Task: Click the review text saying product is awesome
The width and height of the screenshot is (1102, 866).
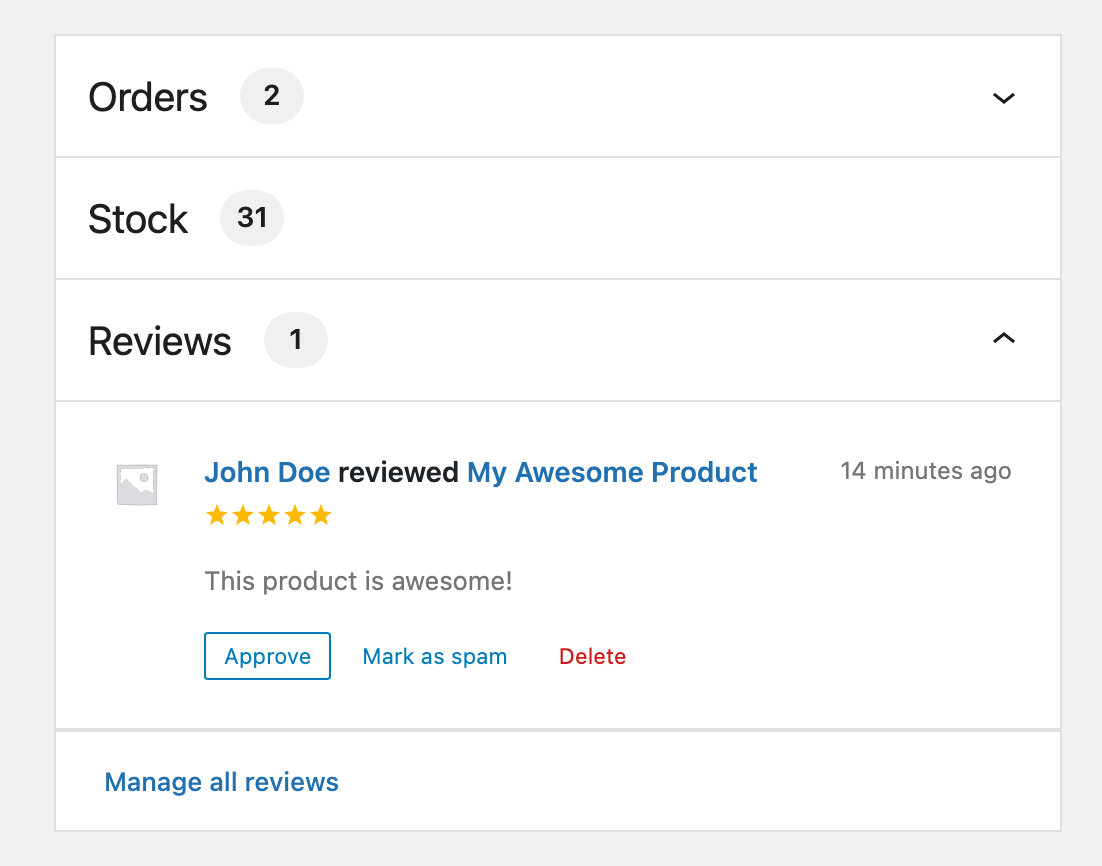Action: [358, 581]
